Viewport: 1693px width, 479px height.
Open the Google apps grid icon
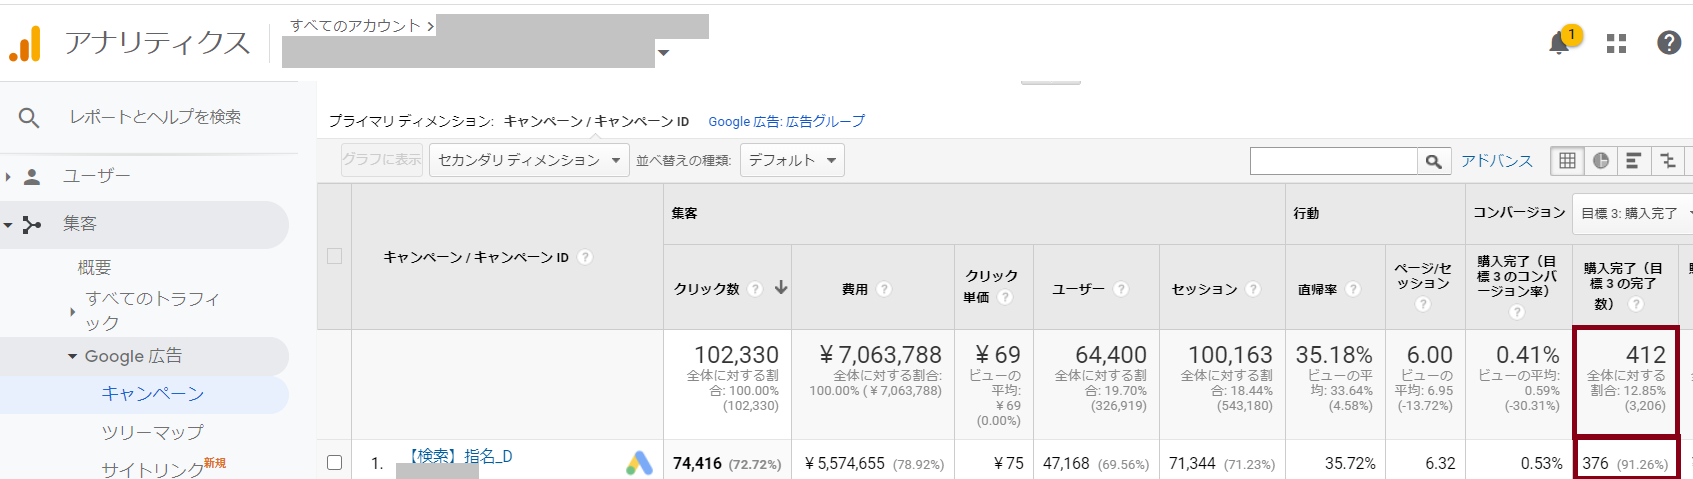pos(1616,43)
